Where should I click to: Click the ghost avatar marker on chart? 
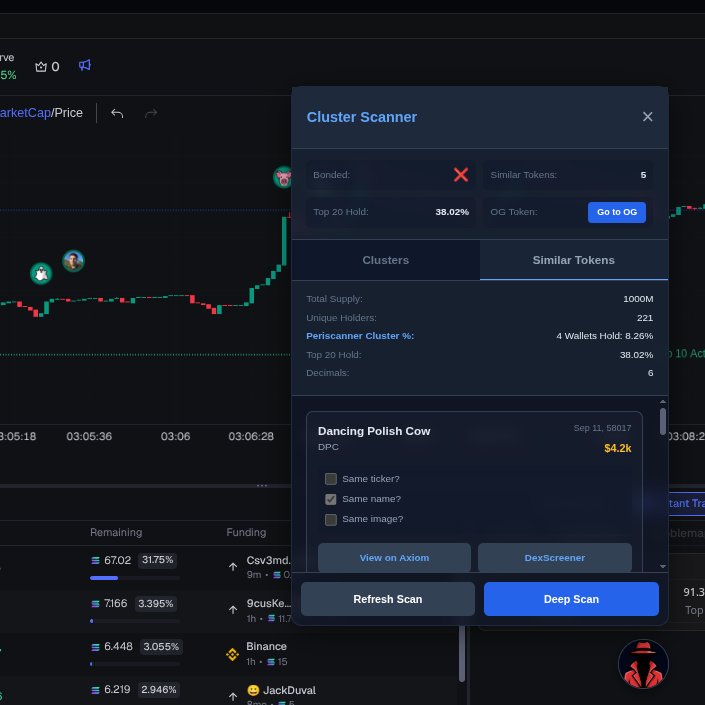(x=41, y=273)
